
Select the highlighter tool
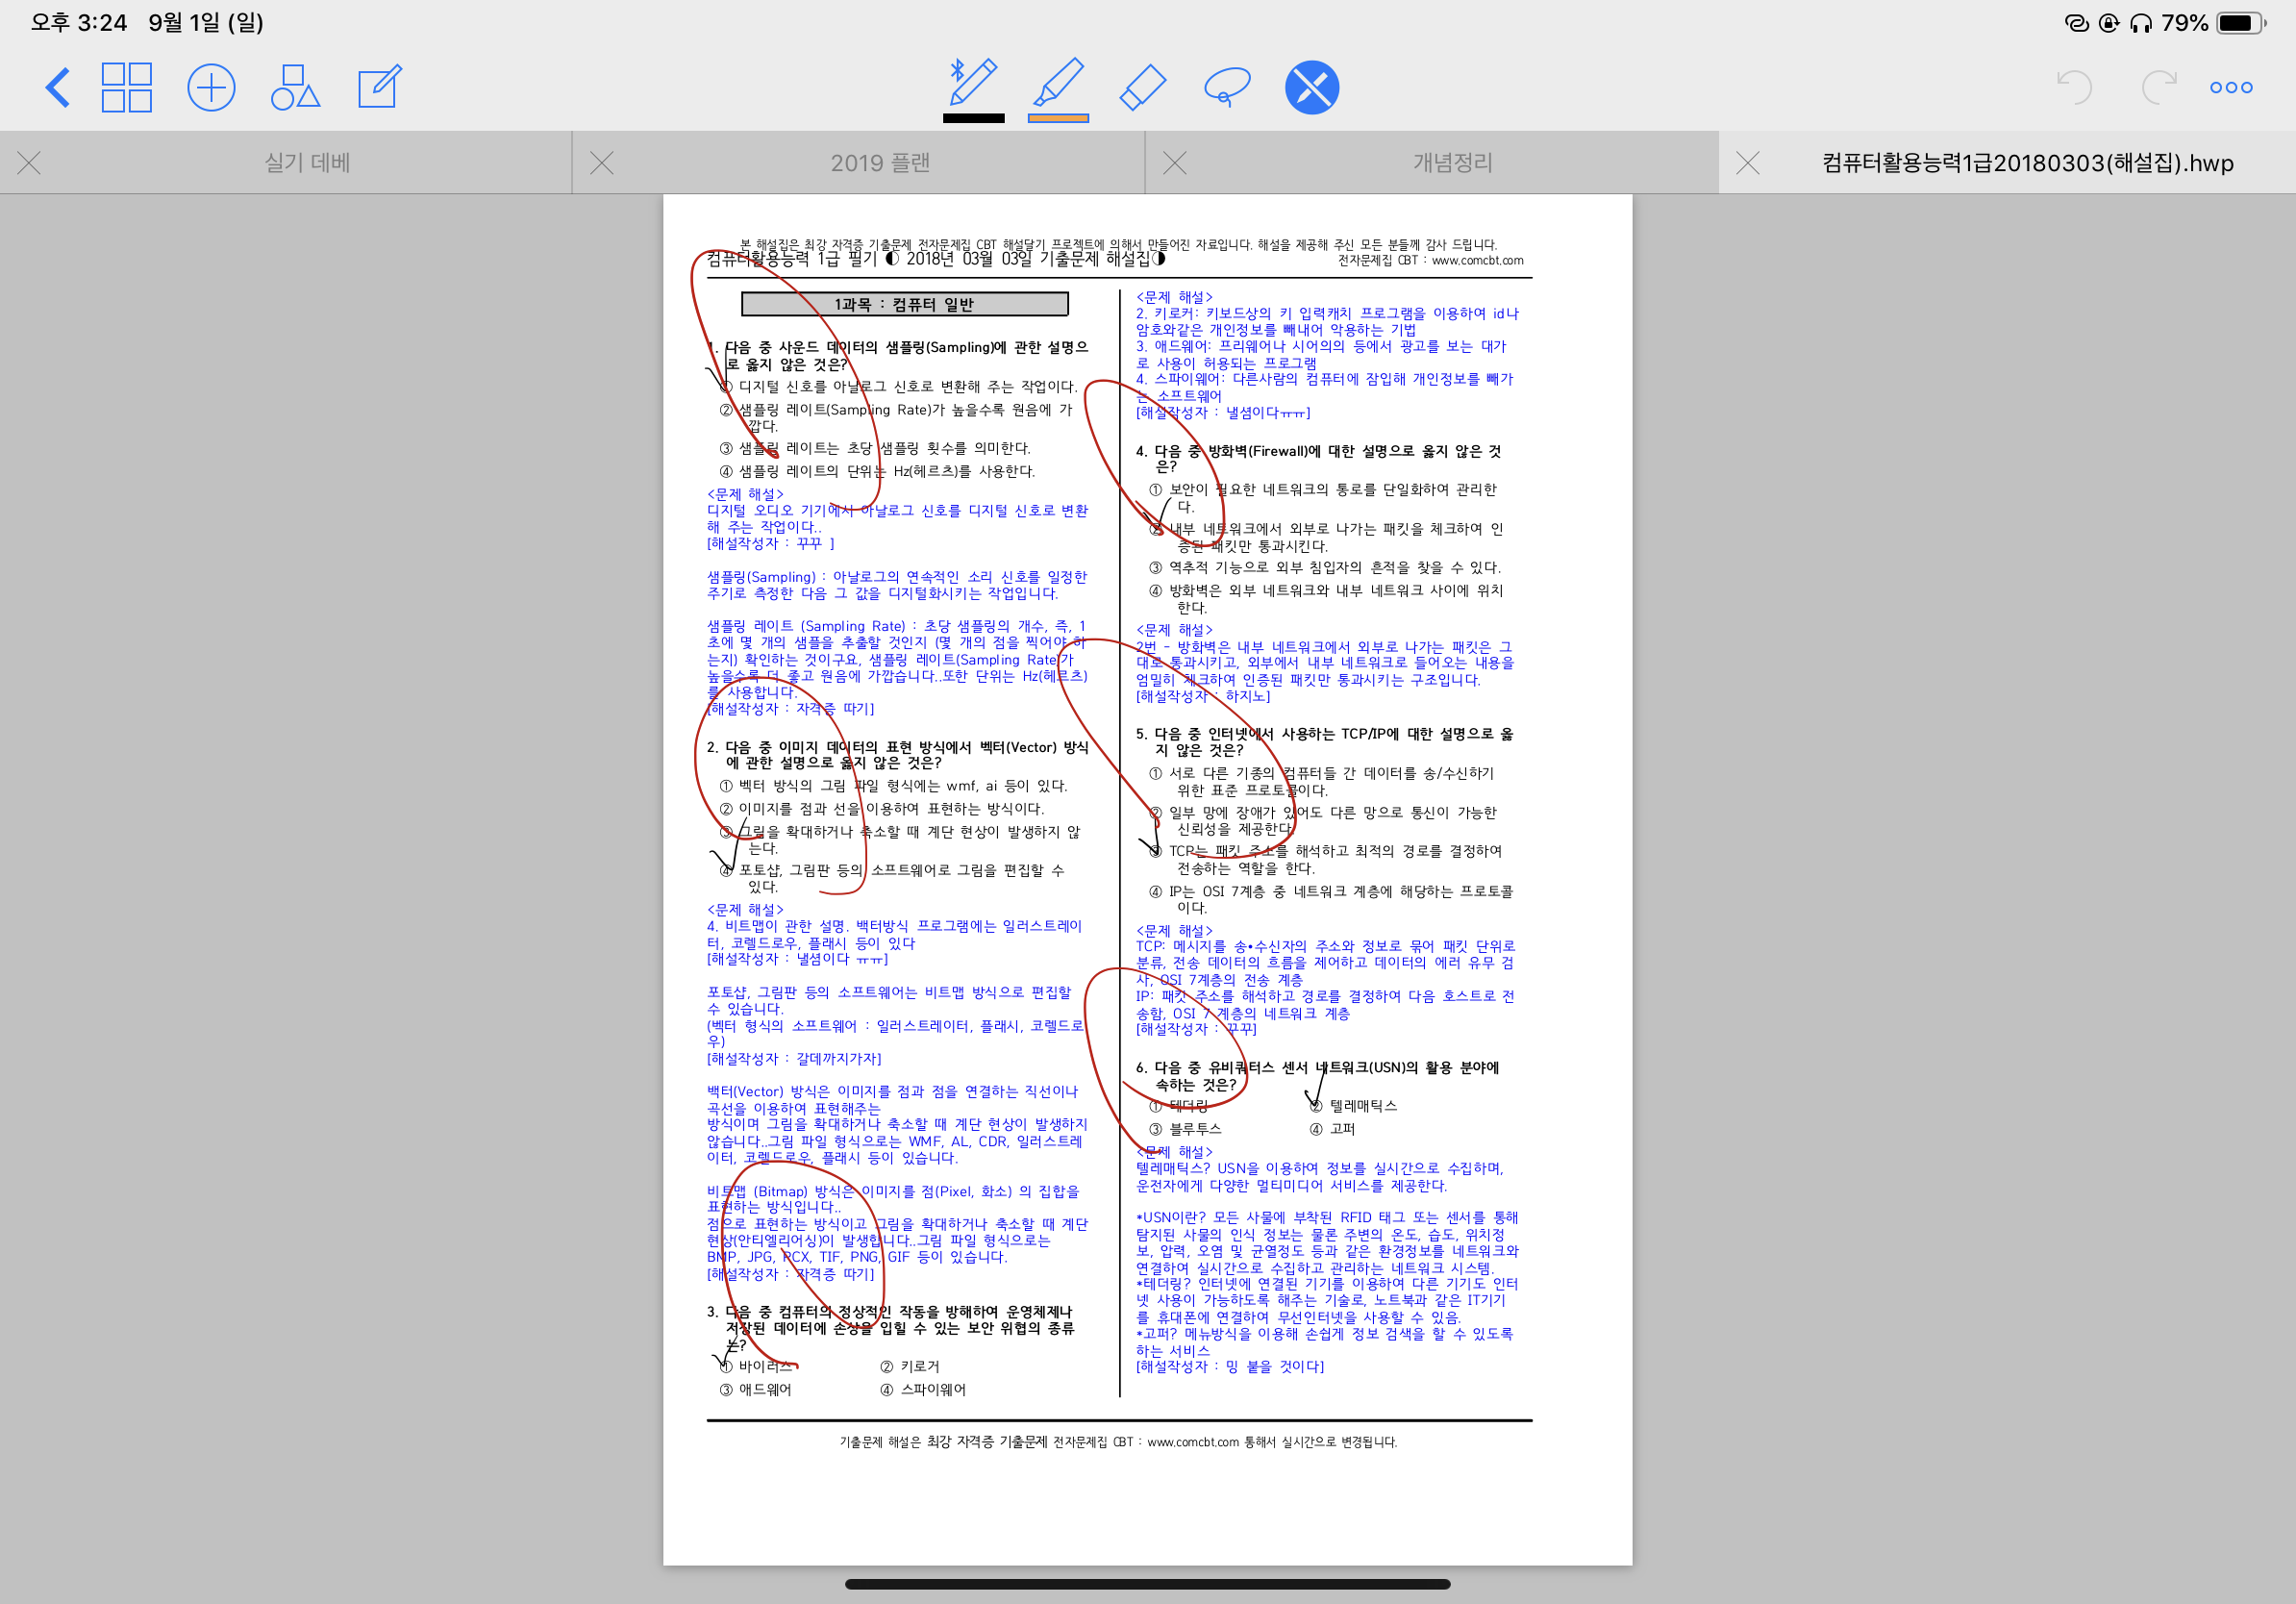click(x=1058, y=82)
